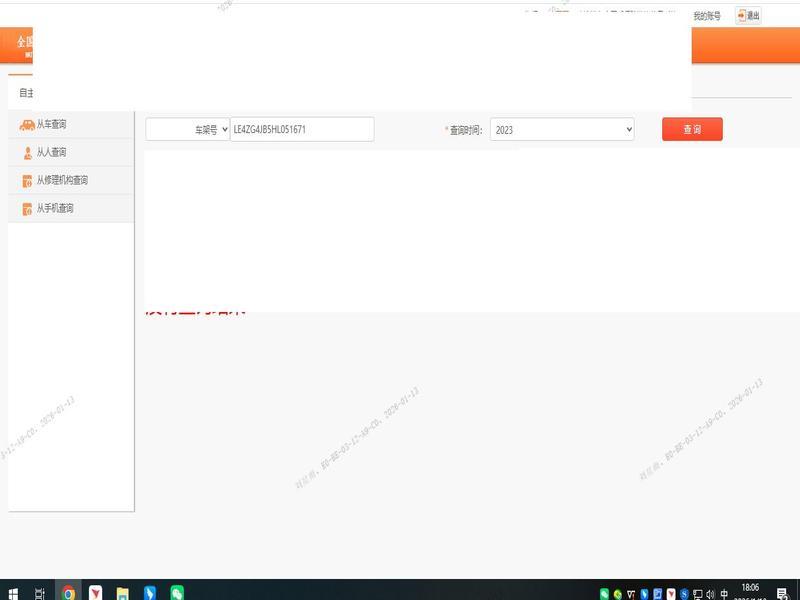Open the 查询时间 year dropdown
The height and width of the screenshot is (600, 800).
562,129
